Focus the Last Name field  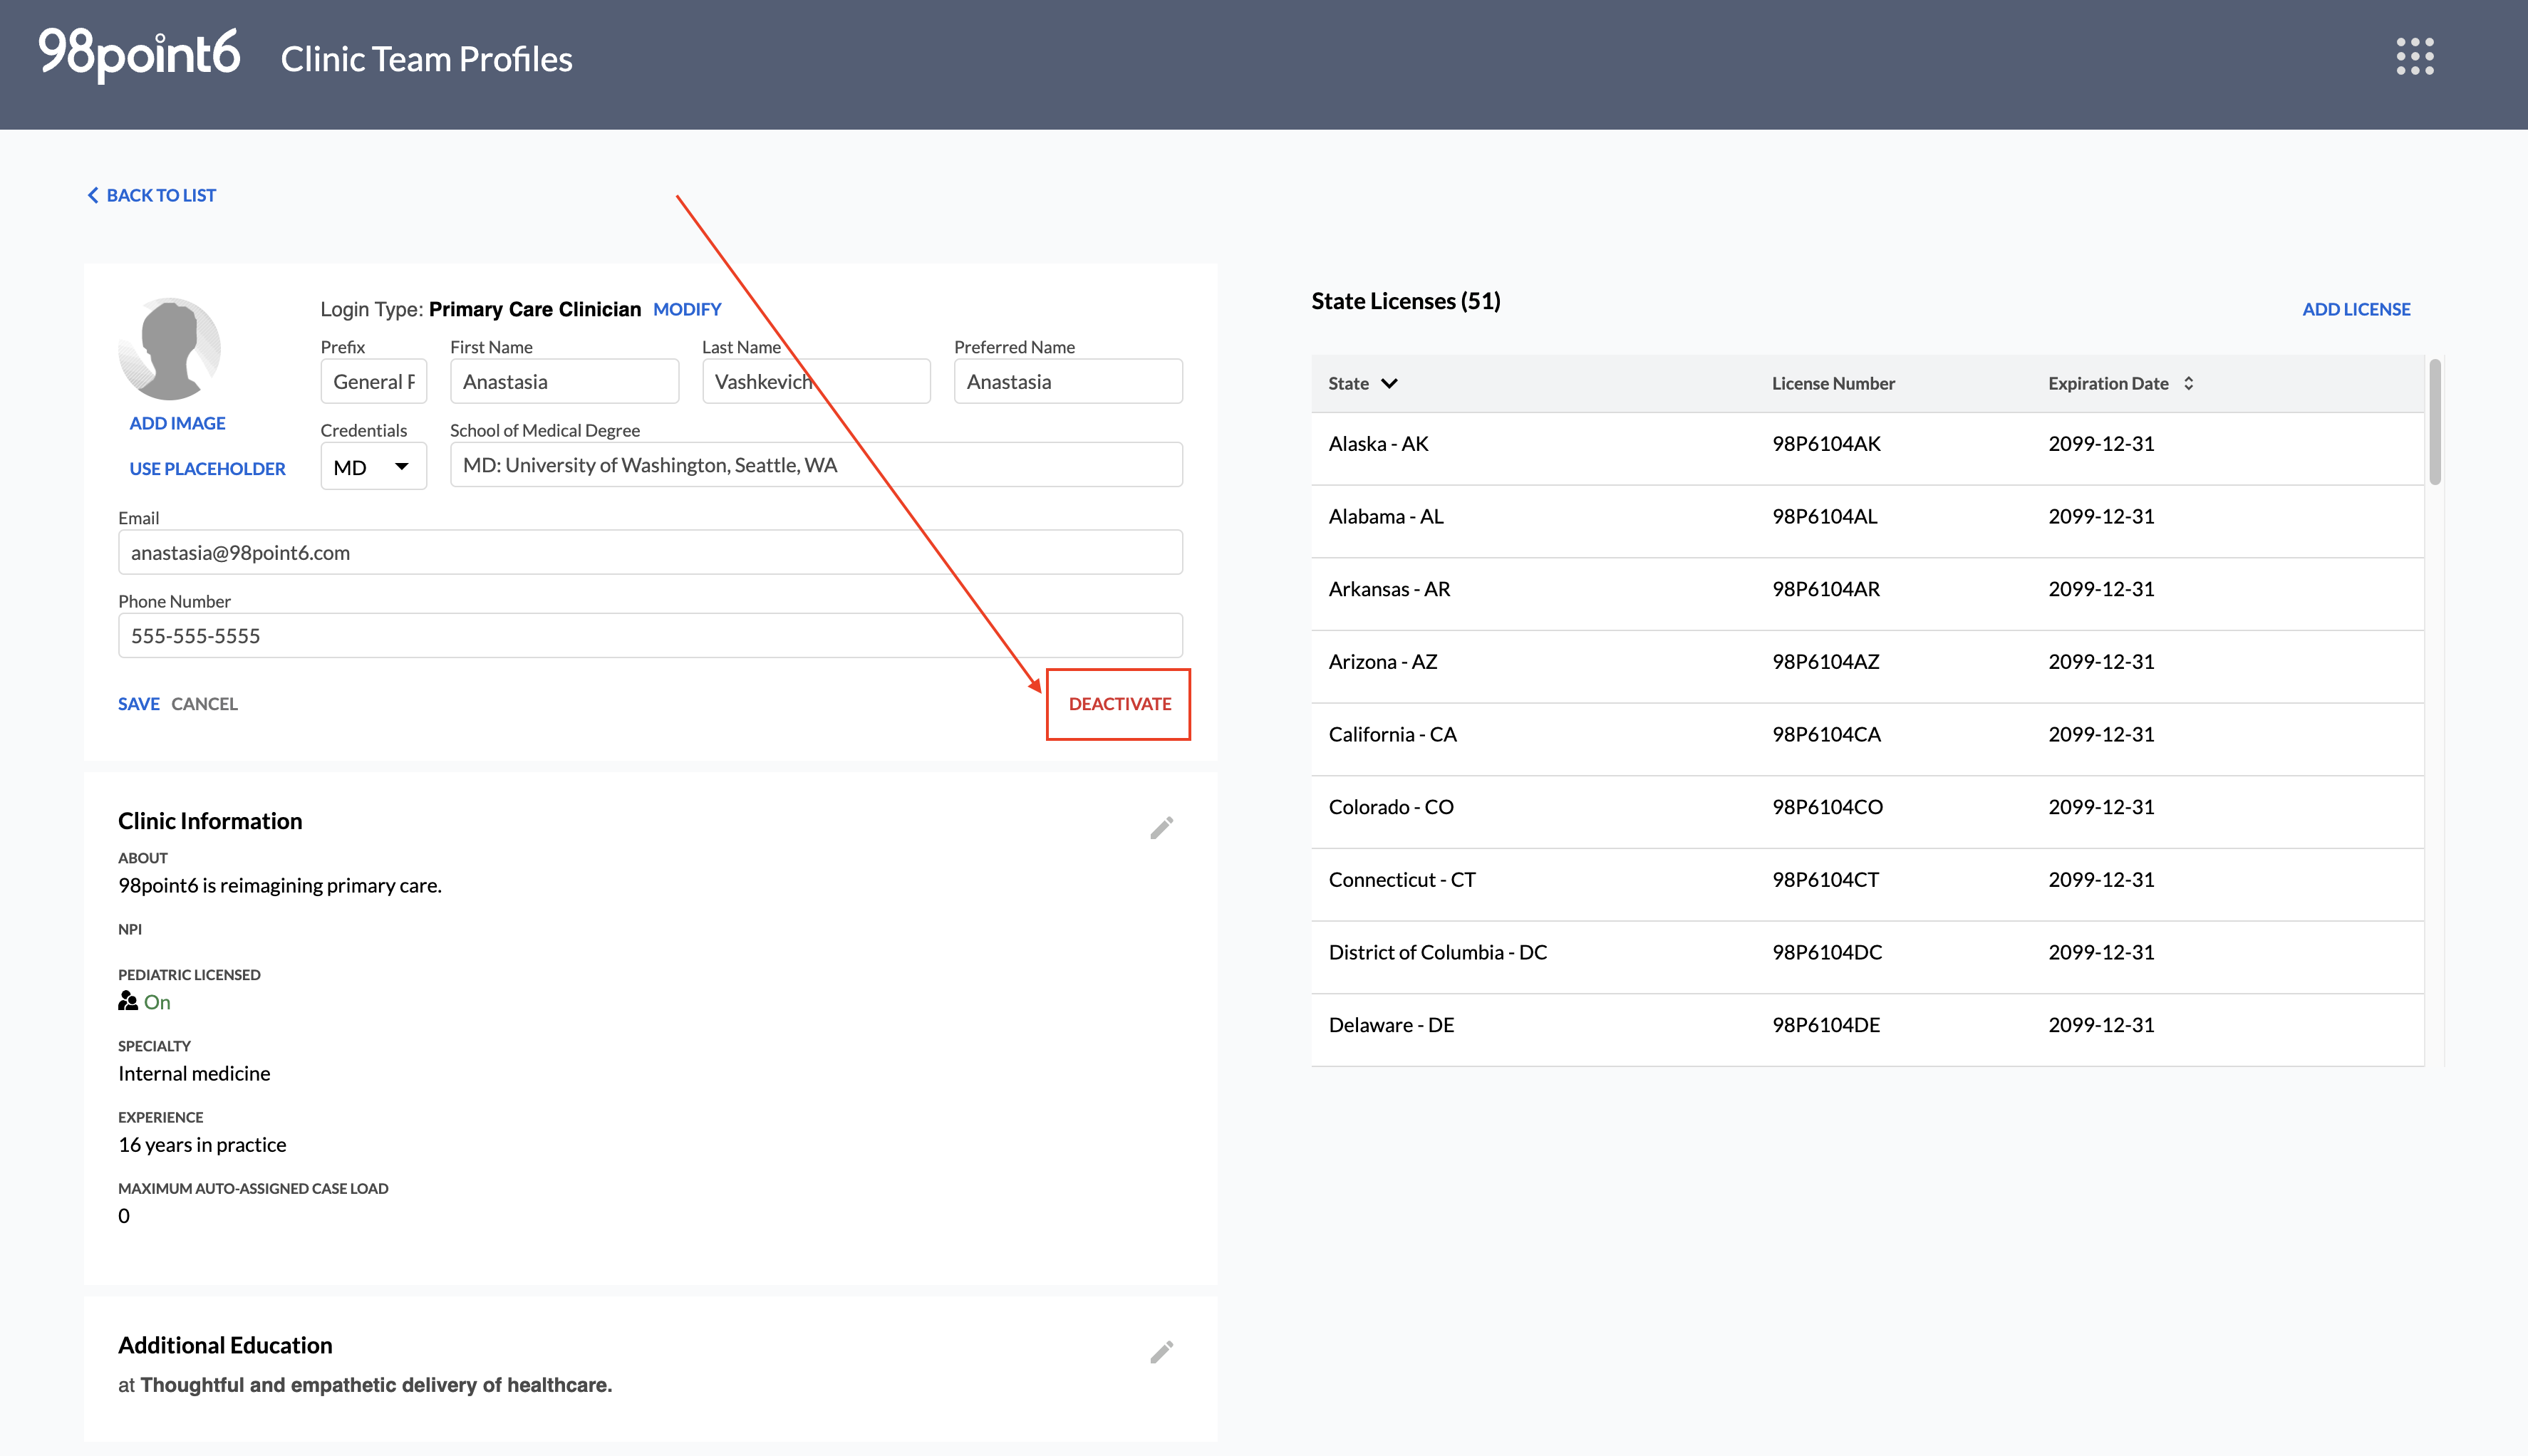click(x=816, y=382)
